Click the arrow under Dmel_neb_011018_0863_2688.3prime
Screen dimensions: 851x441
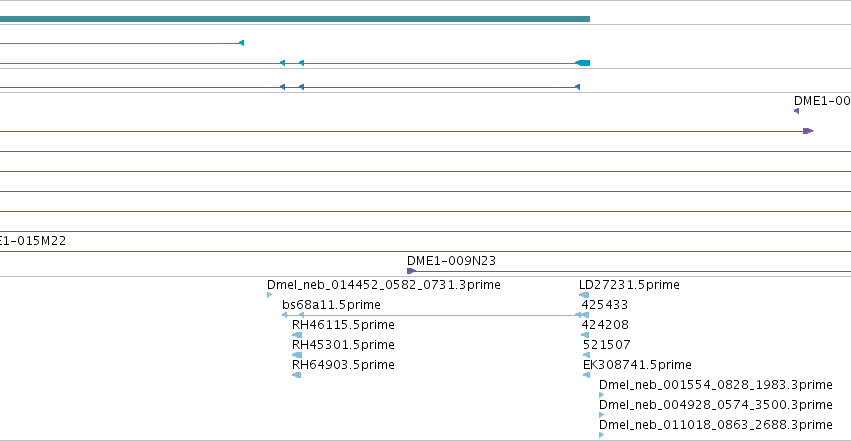pos(601,435)
